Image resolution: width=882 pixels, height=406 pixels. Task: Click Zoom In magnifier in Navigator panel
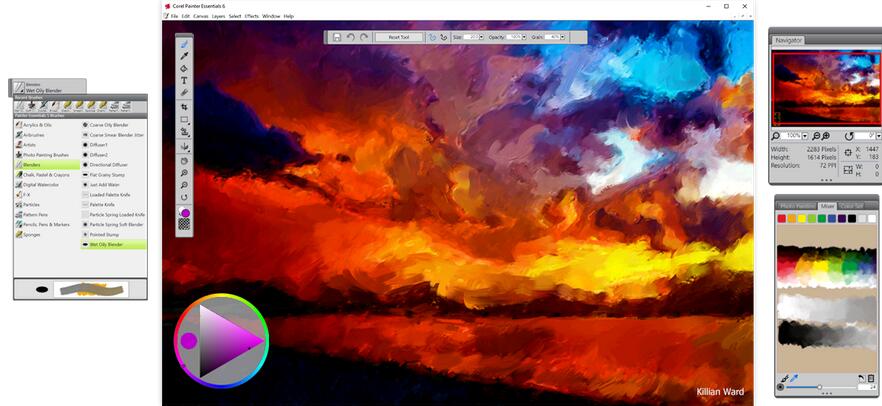tap(826, 136)
